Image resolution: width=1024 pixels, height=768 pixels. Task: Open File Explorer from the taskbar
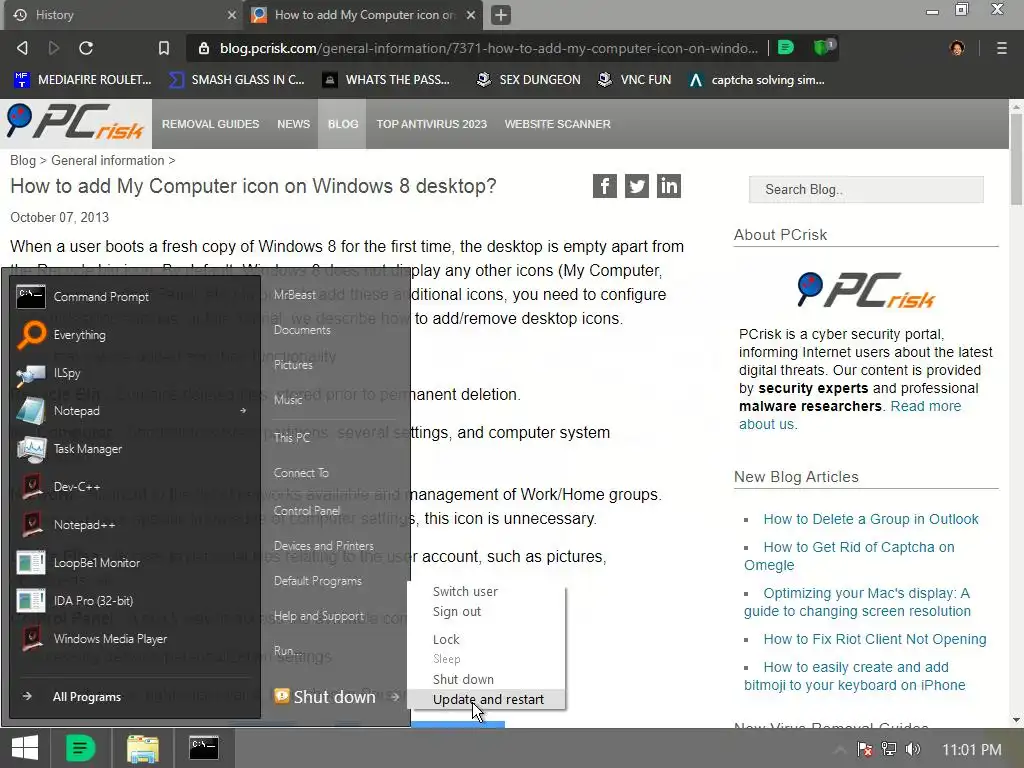[142, 748]
